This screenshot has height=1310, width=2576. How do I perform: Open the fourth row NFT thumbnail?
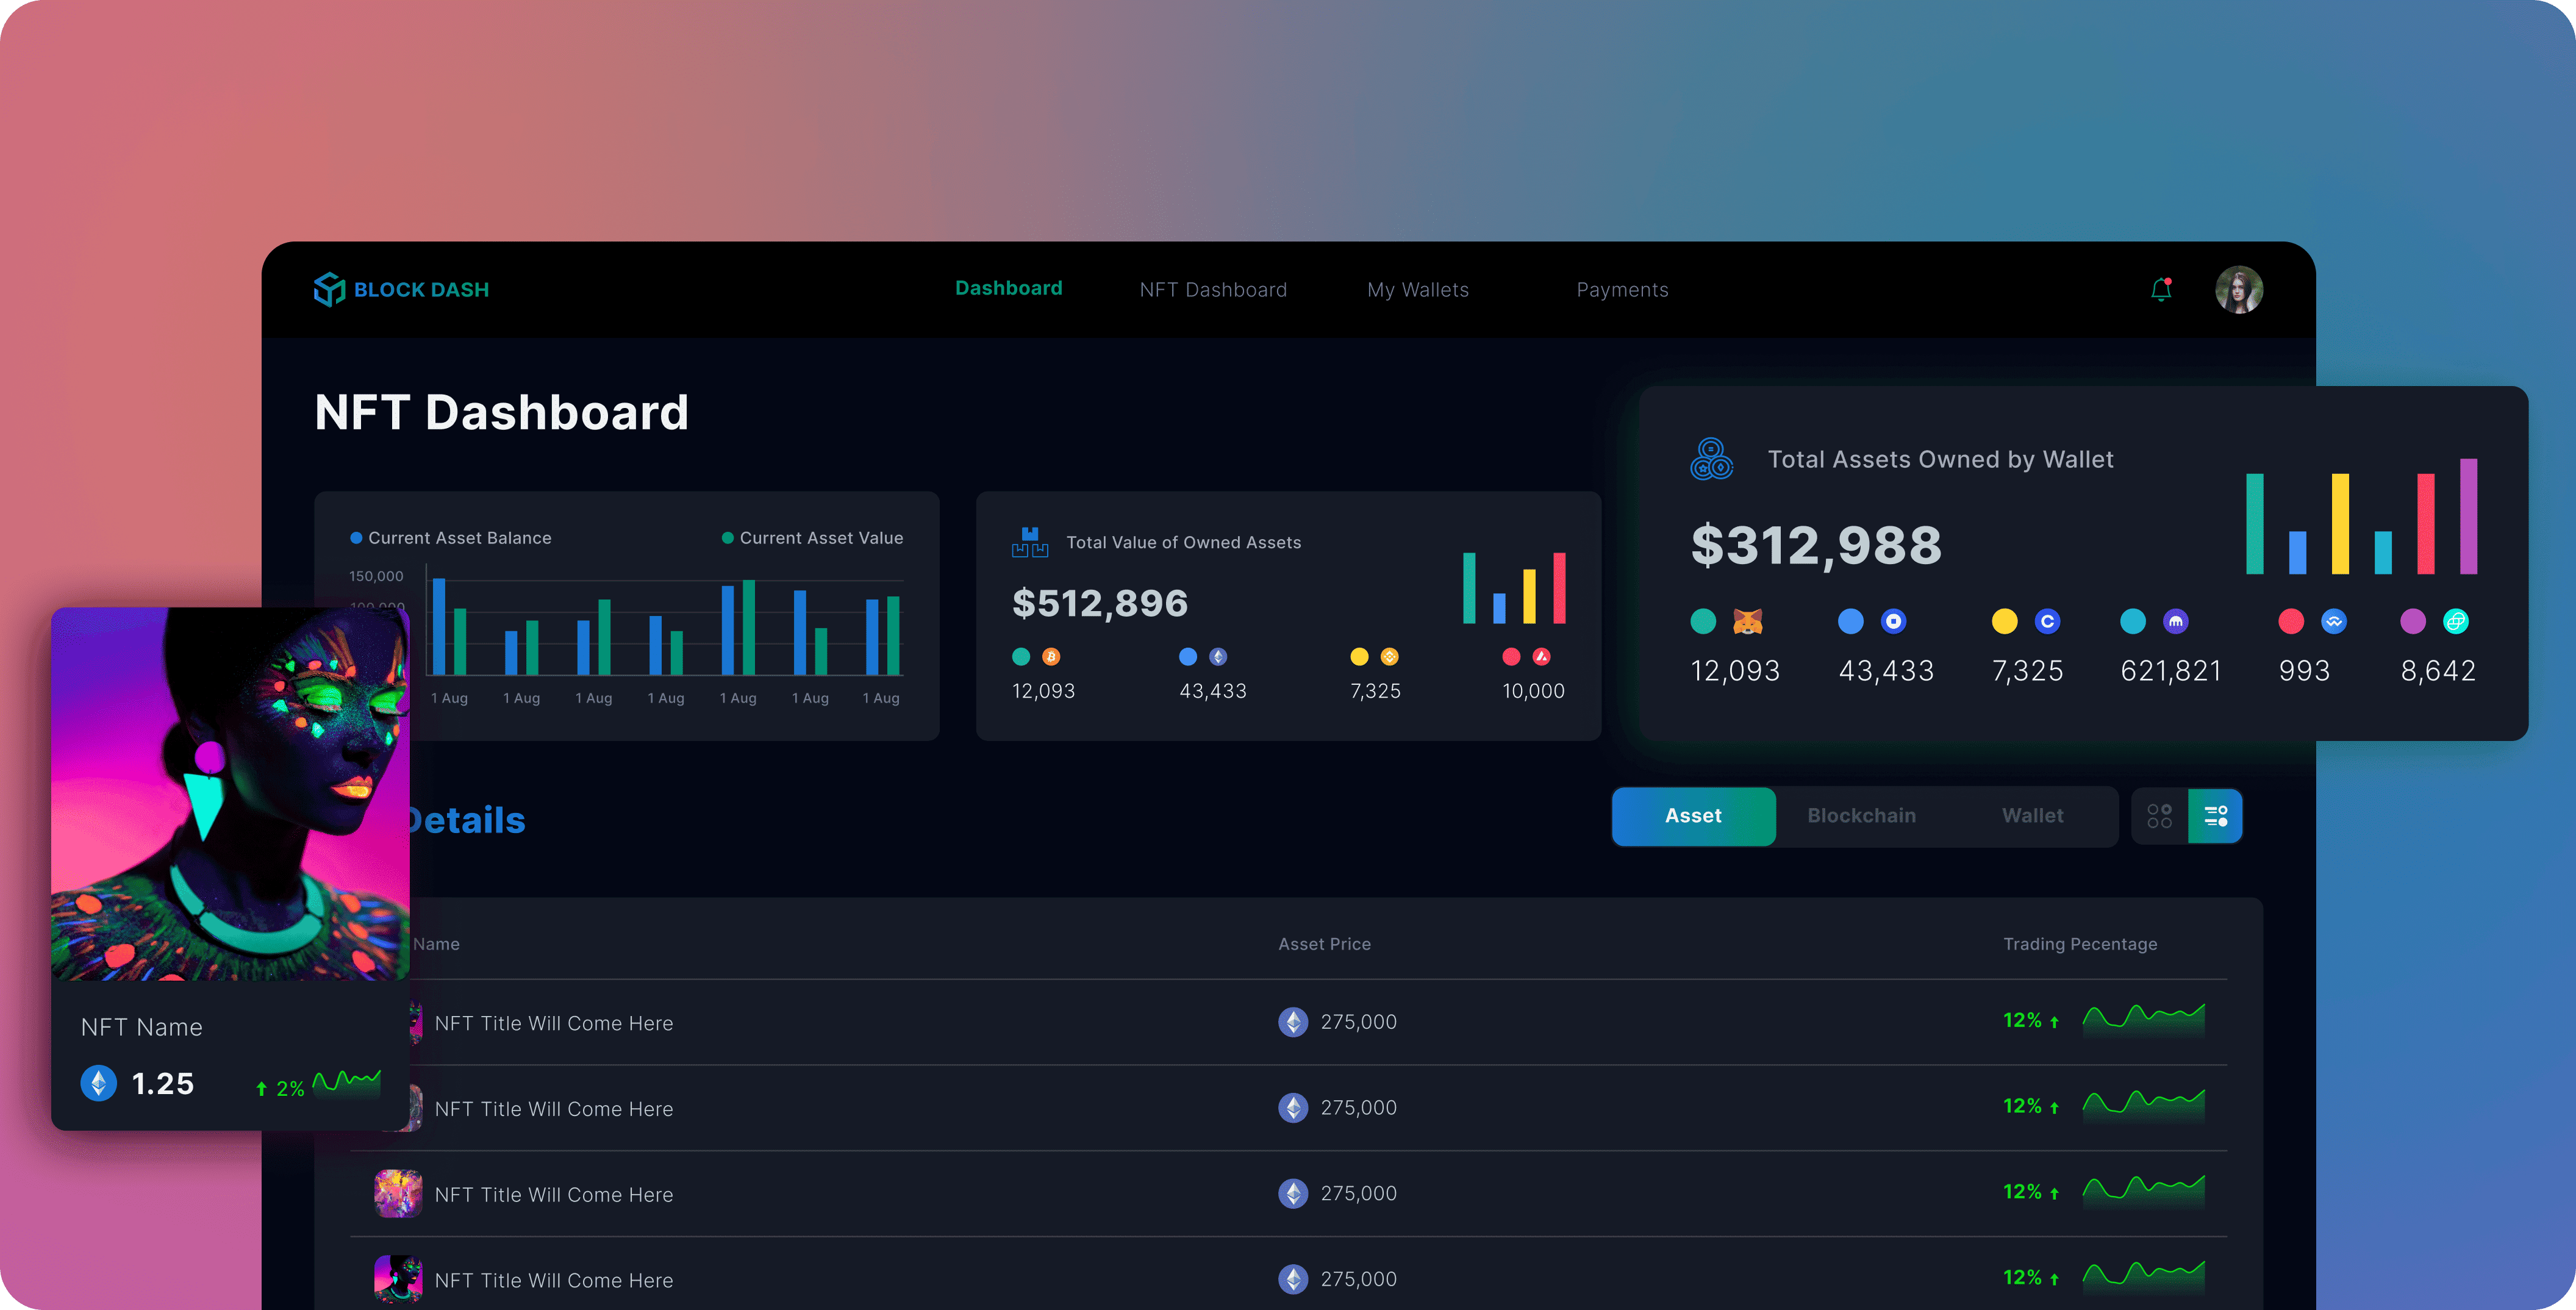pos(398,1279)
